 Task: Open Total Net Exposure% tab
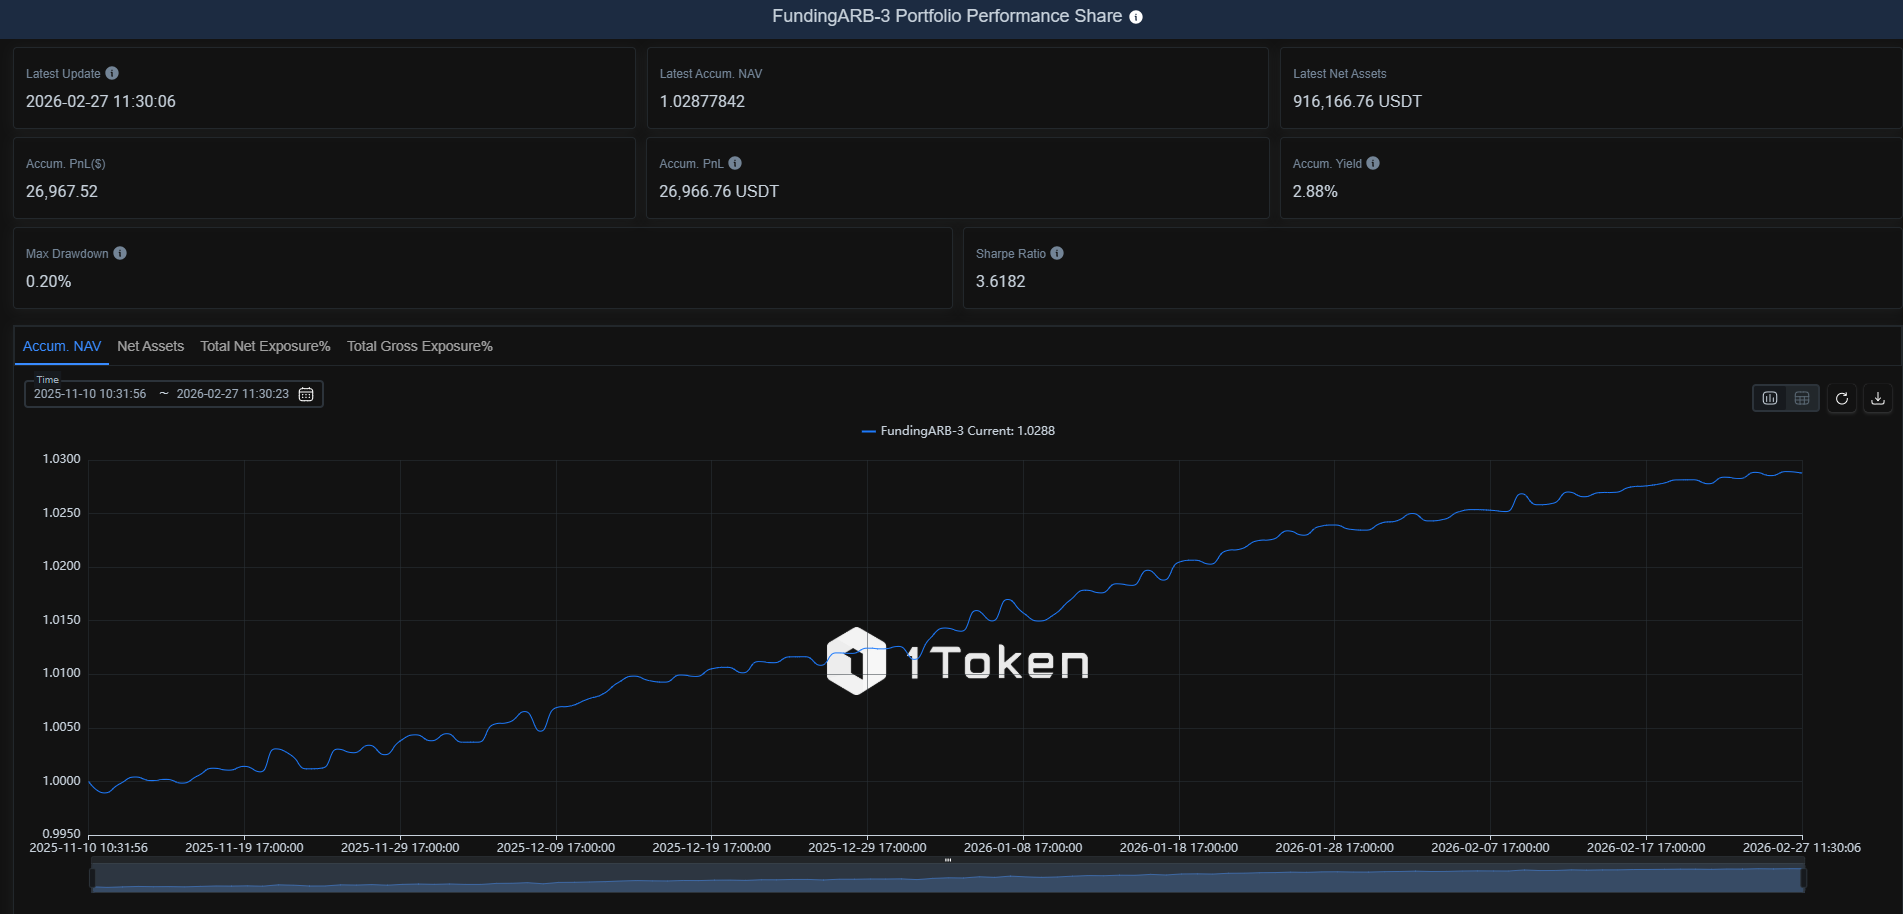(x=265, y=346)
